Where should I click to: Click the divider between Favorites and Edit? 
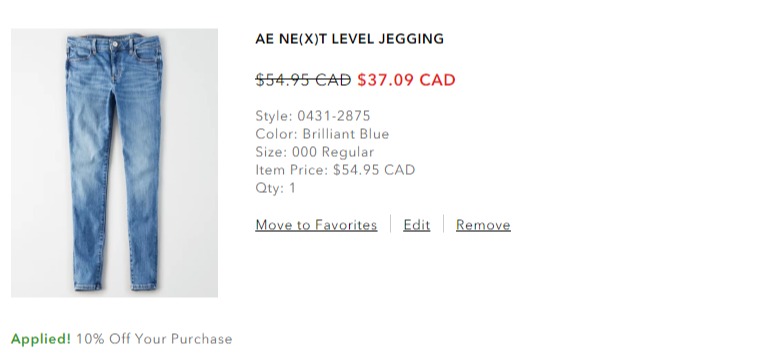391,224
